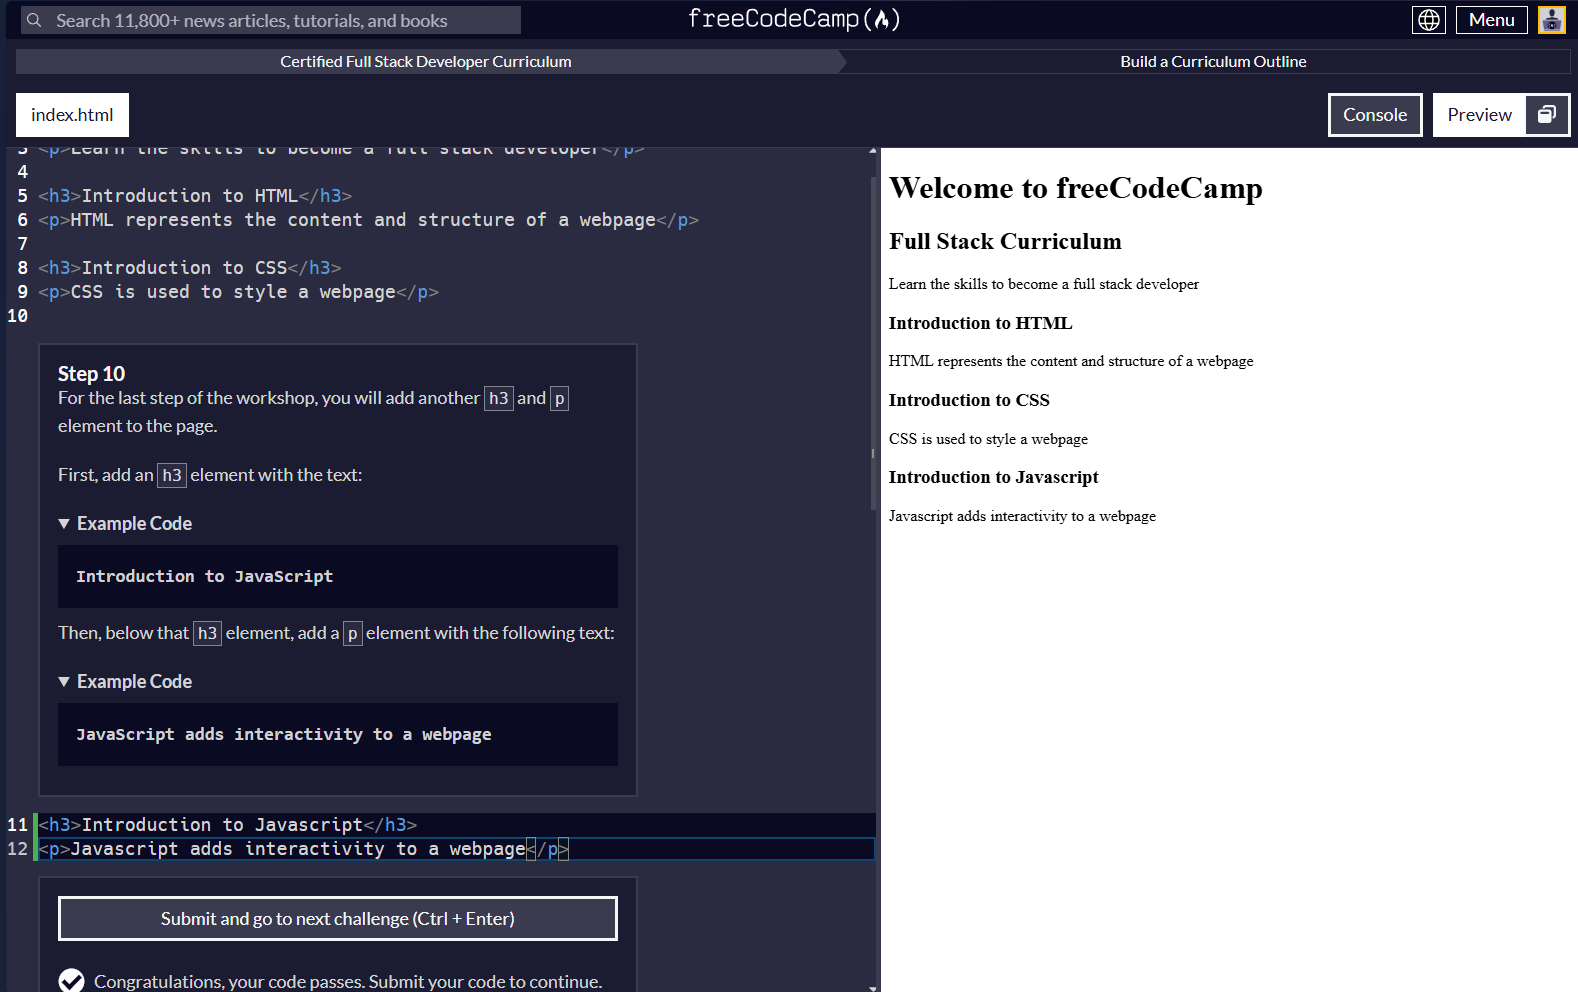The width and height of the screenshot is (1578, 992).
Task: Click preview text Learn the skills
Action: pyautogui.click(x=1044, y=284)
